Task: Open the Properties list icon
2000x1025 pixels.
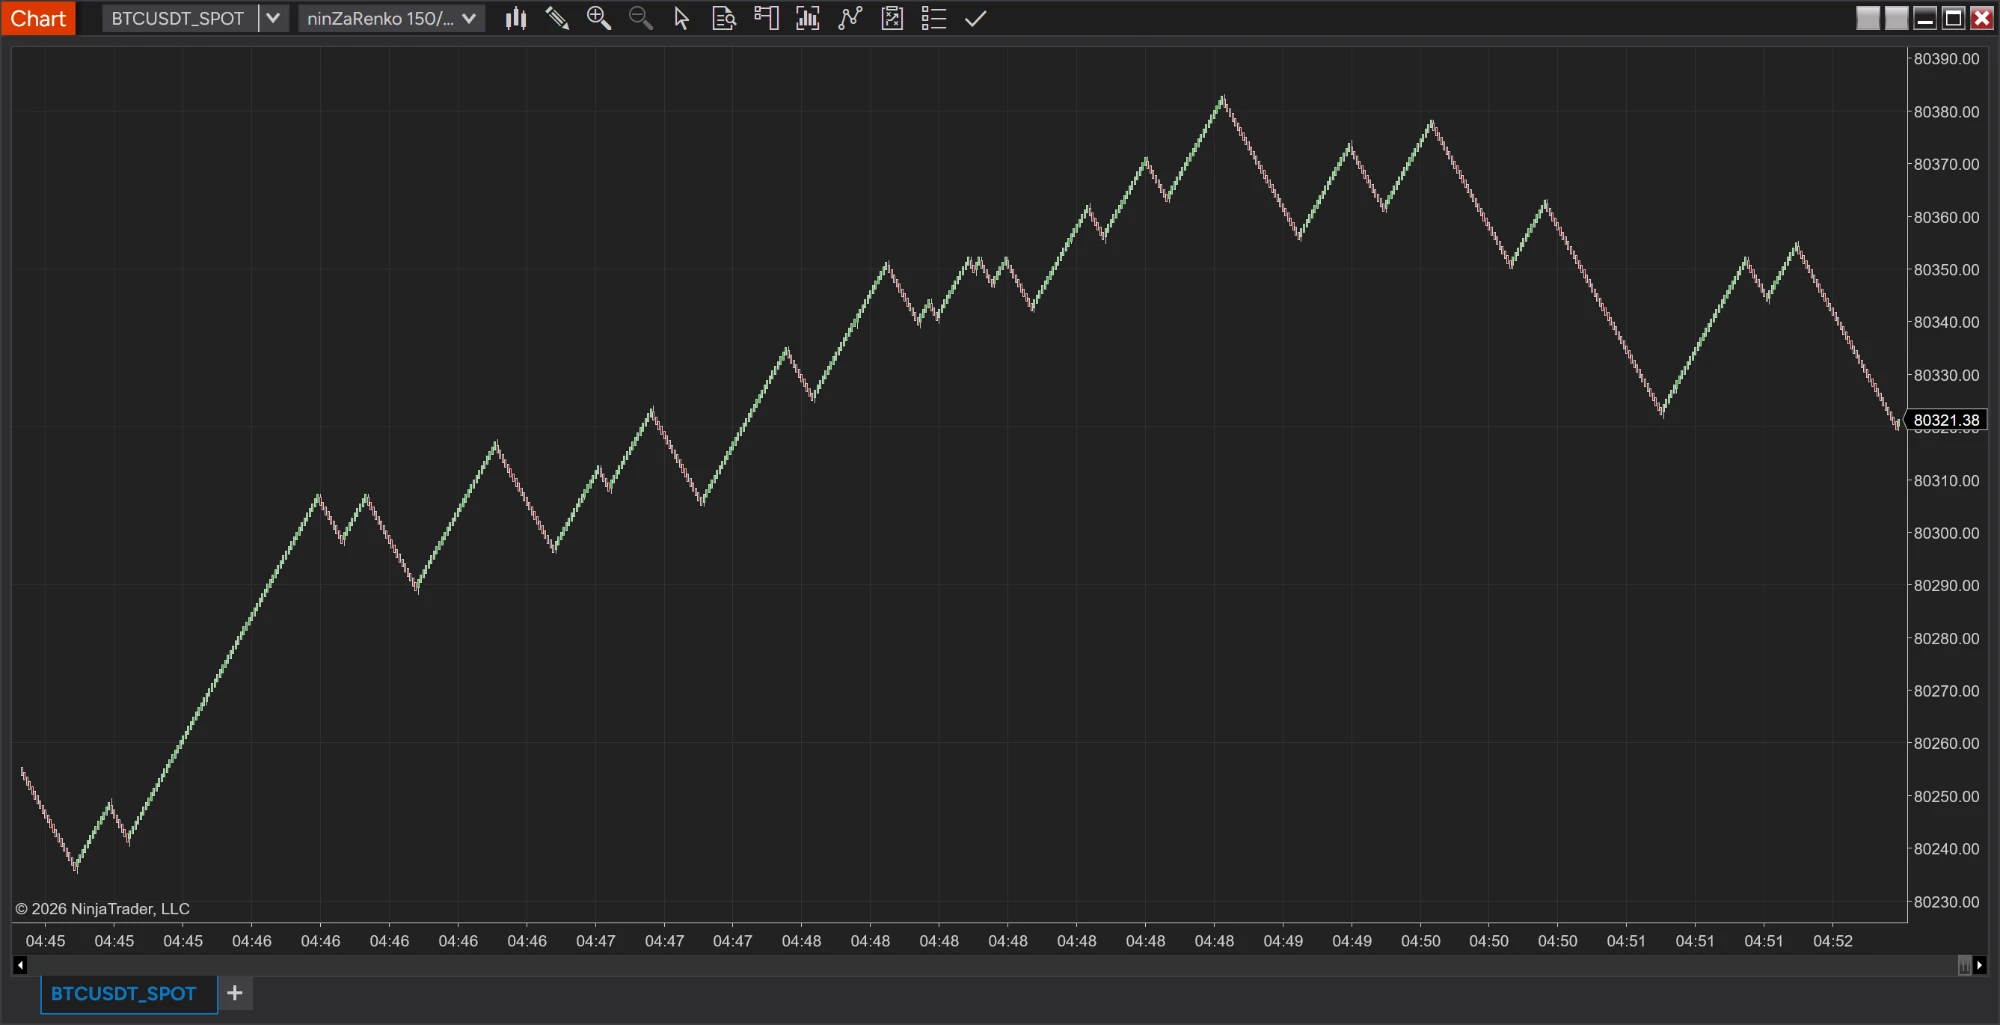Action: 934,18
